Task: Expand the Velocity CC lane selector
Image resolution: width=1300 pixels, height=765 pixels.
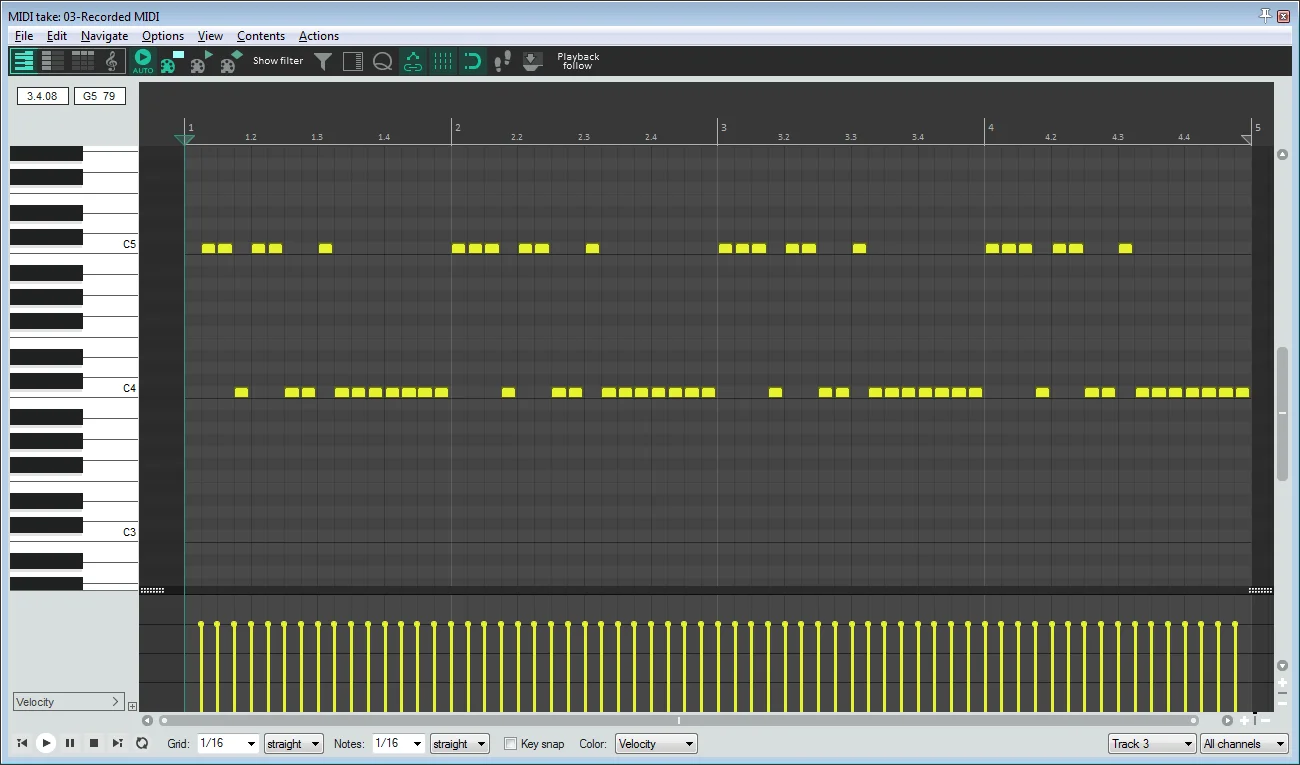Action: tap(68, 702)
